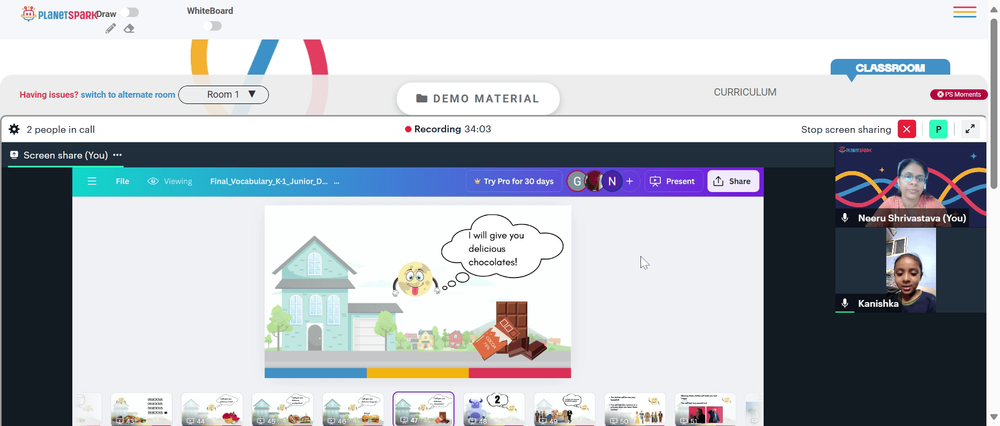The height and width of the screenshot is (426, 1000).
Task: Click the green P participant button
Action: [x=938, y=129]
